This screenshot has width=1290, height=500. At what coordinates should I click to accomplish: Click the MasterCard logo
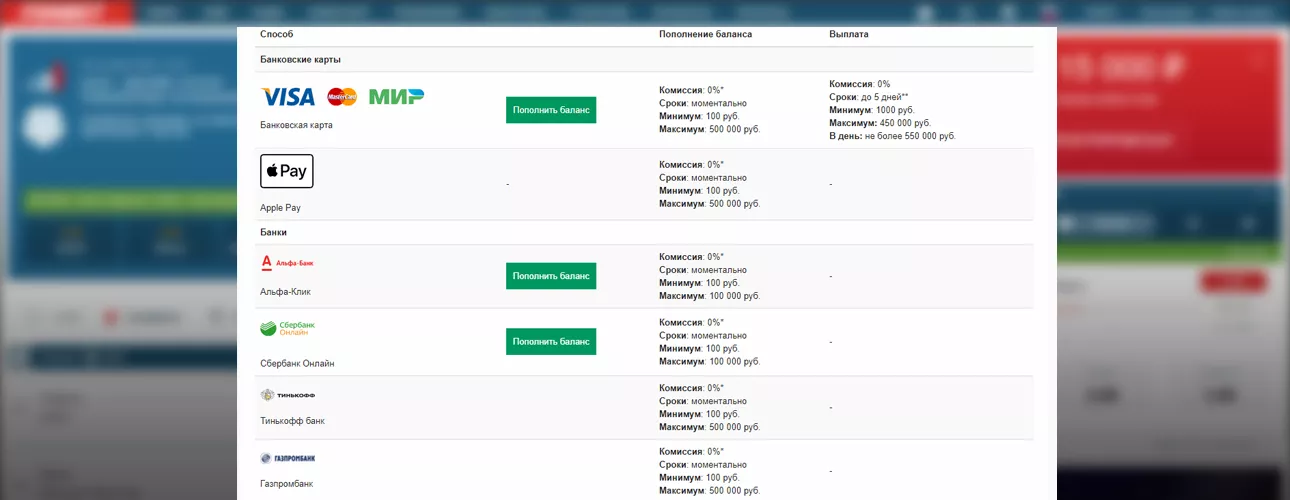[x=342, y=97]
